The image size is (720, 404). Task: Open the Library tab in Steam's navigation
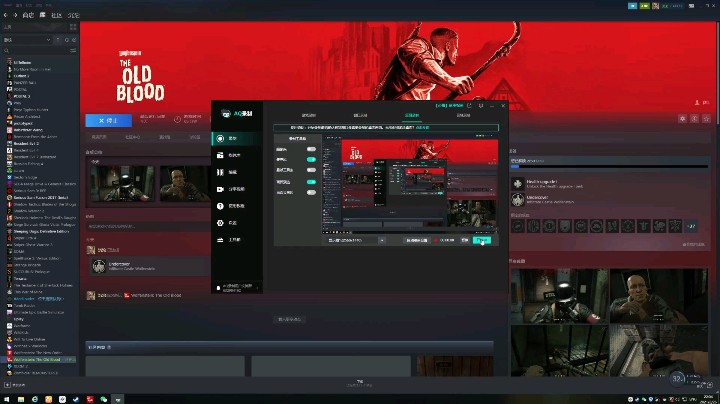[42, 15]
